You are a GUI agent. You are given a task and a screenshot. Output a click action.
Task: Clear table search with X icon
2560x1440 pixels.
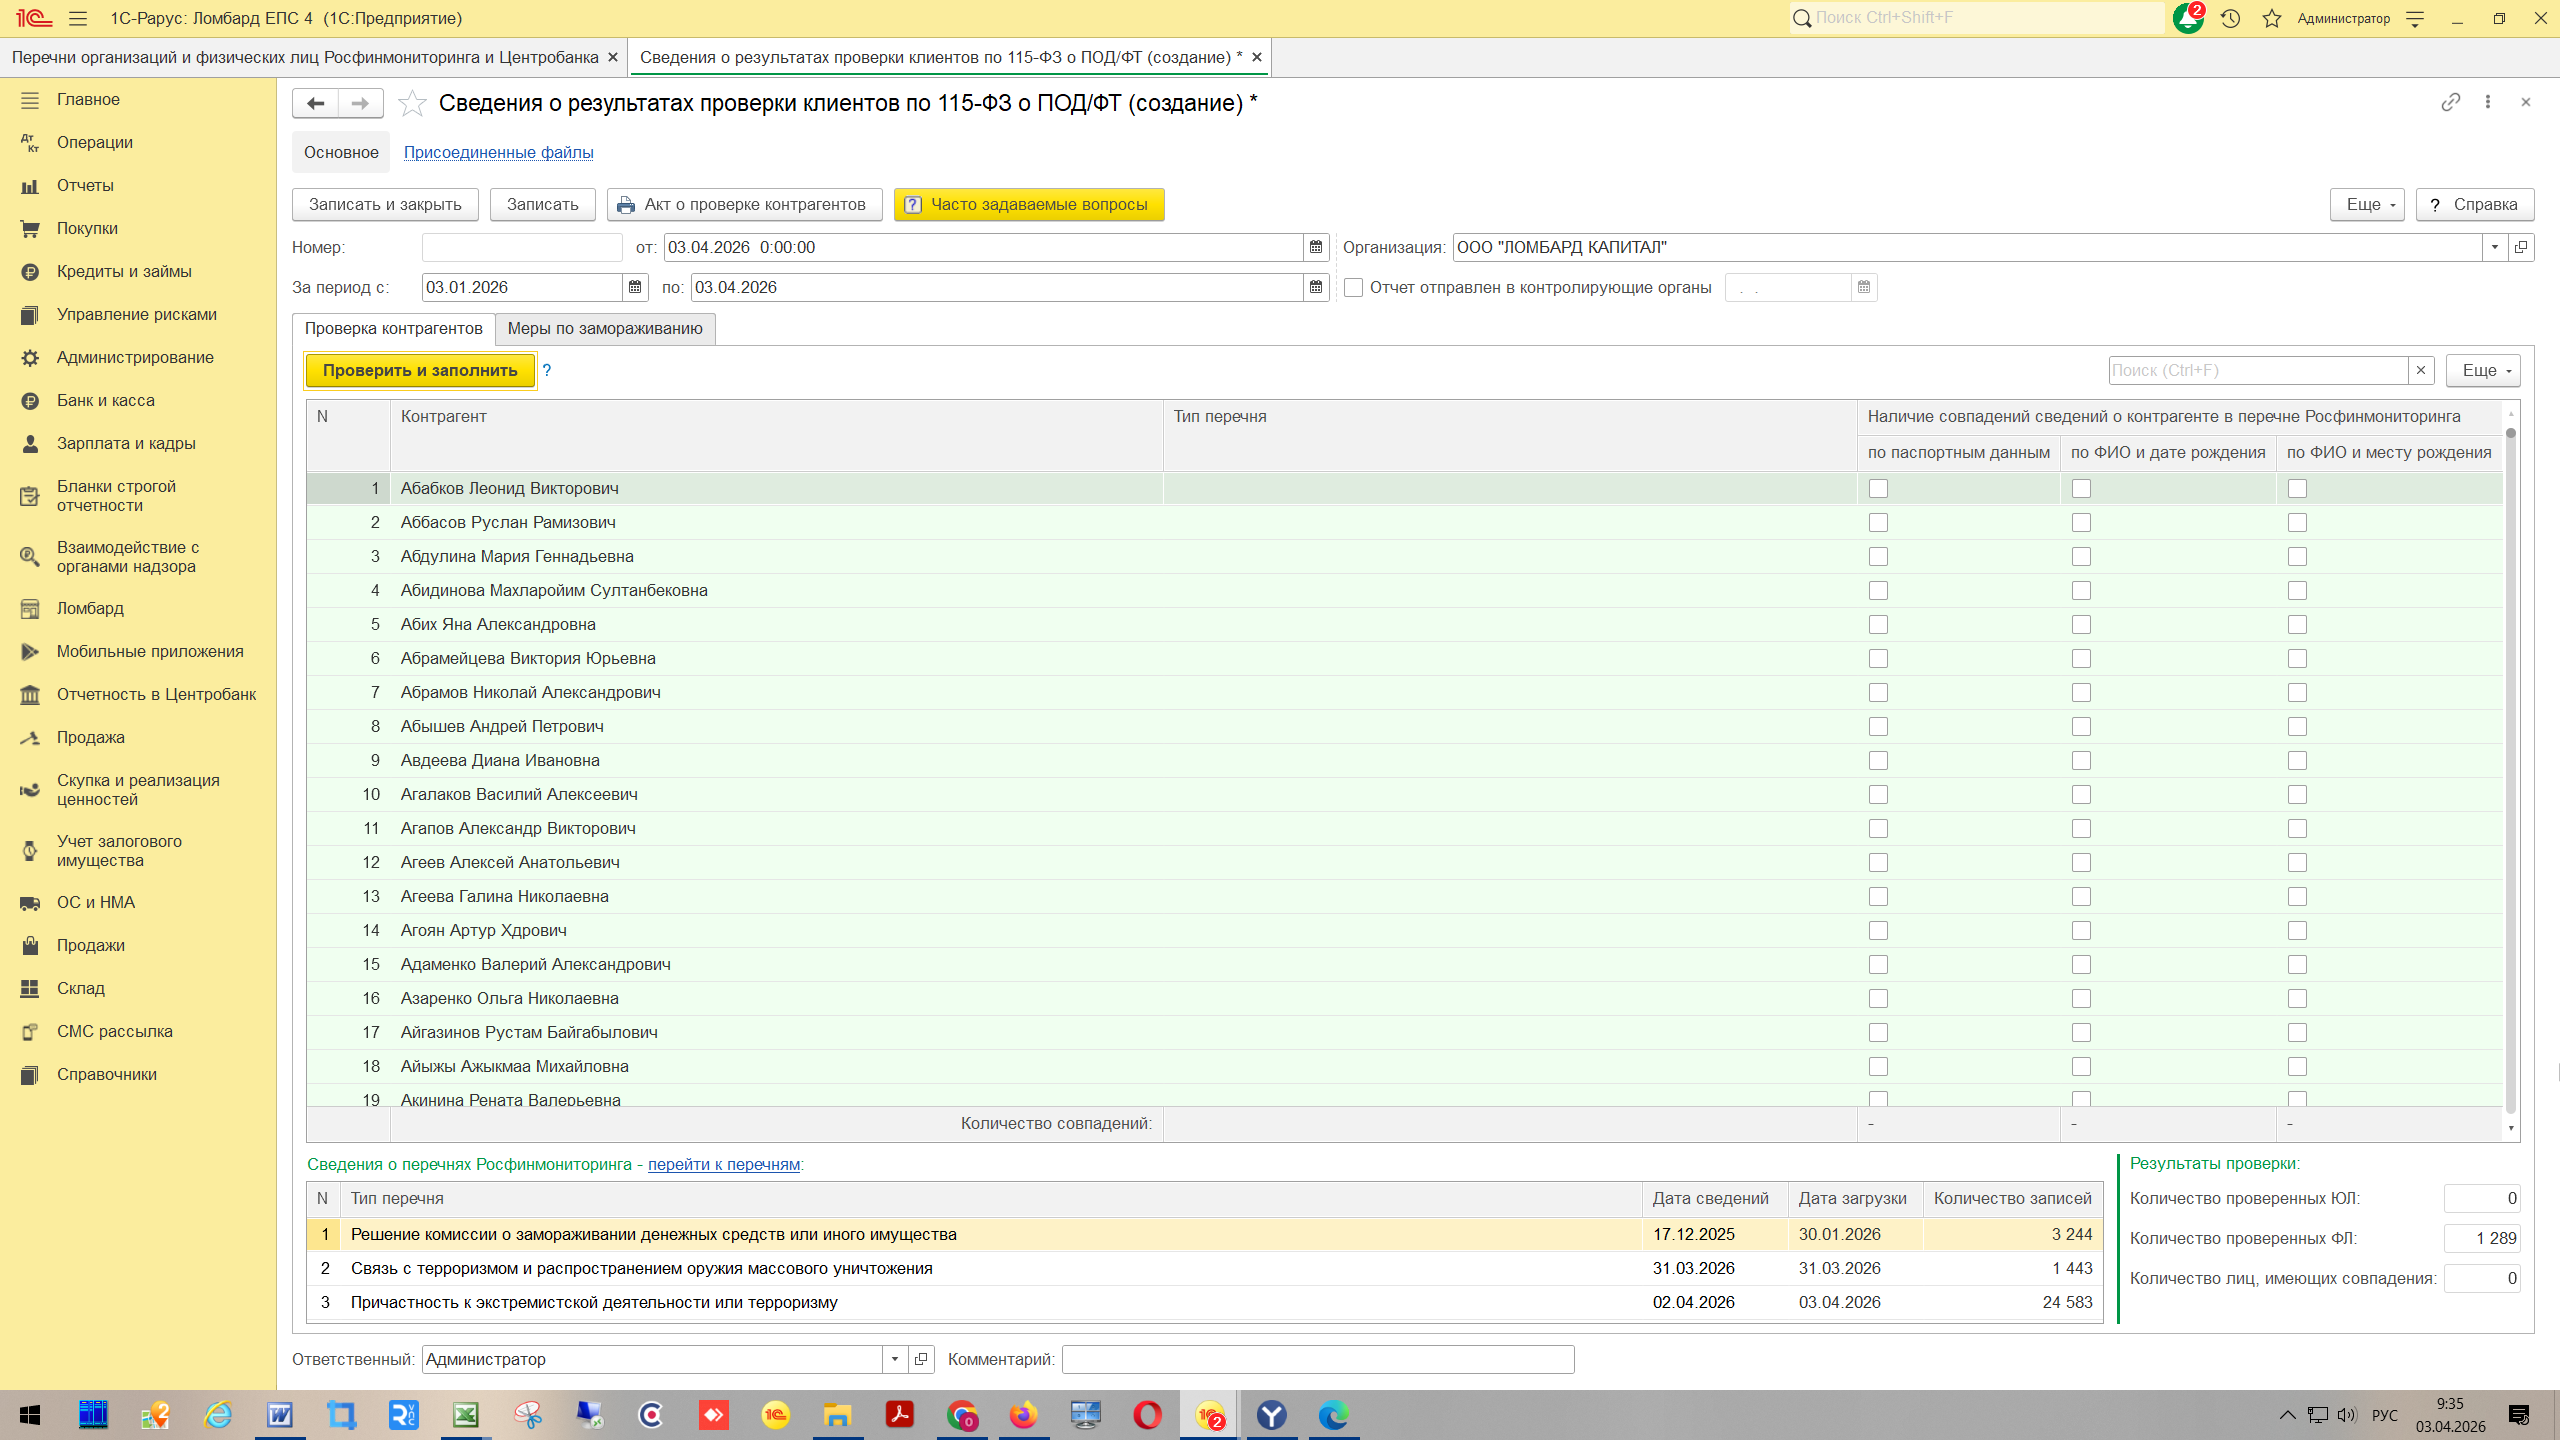pos(2421,370)
